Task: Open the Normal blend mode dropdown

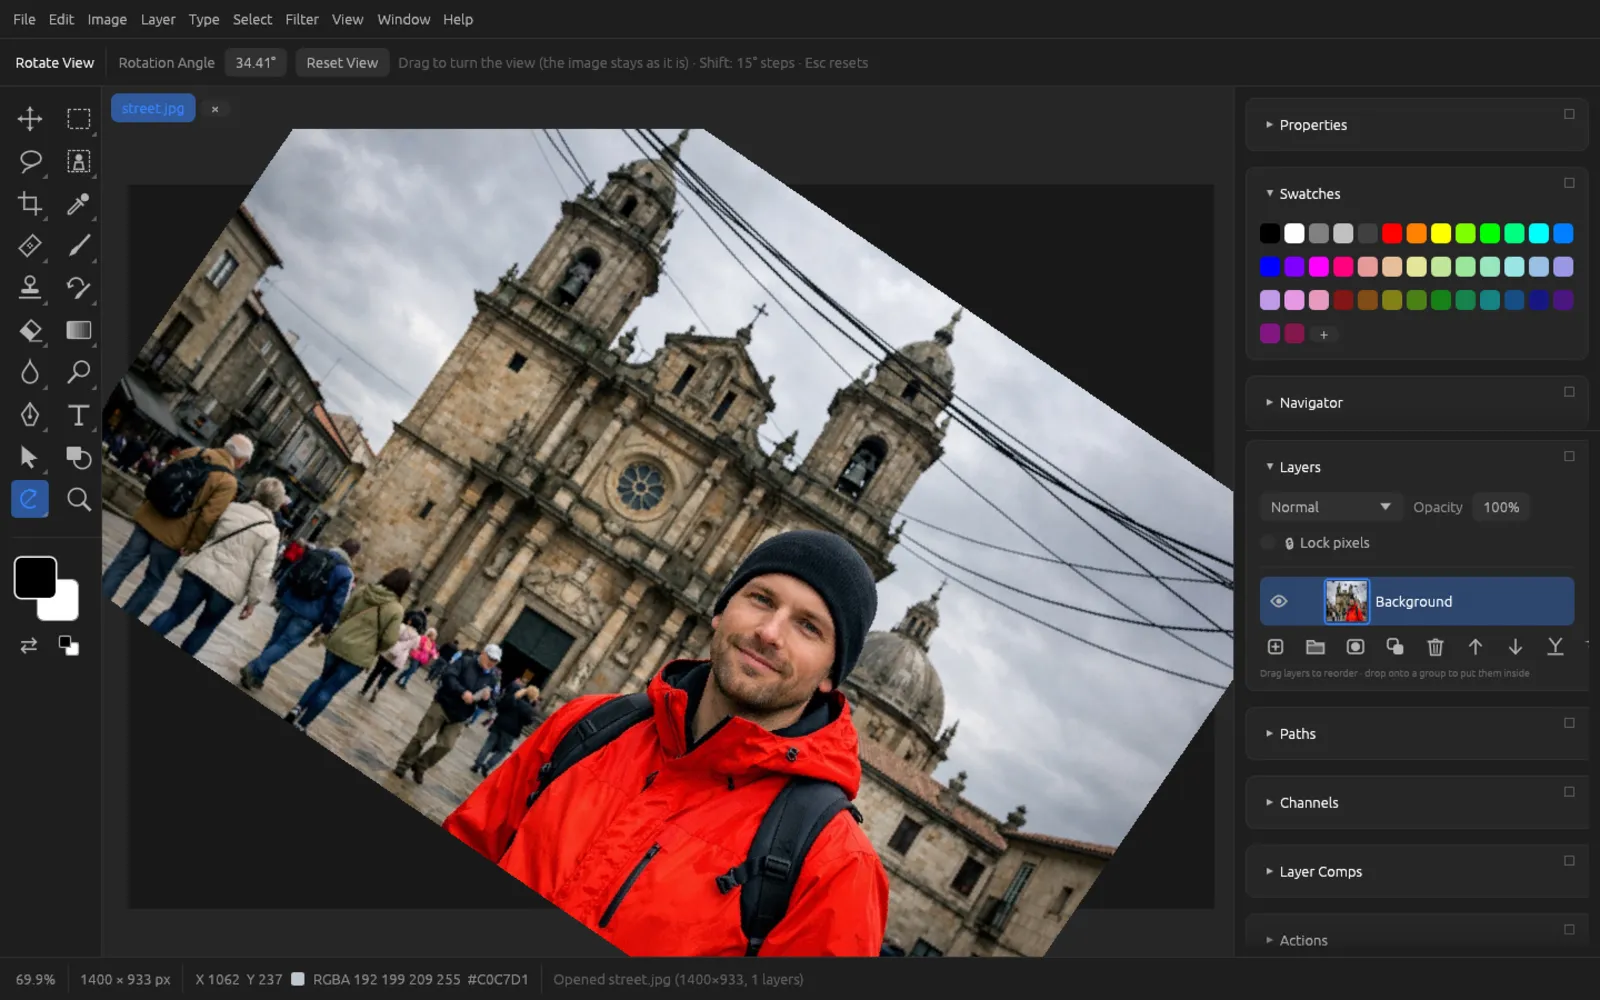Action: pyautogui.click(x=1330, y=507)
